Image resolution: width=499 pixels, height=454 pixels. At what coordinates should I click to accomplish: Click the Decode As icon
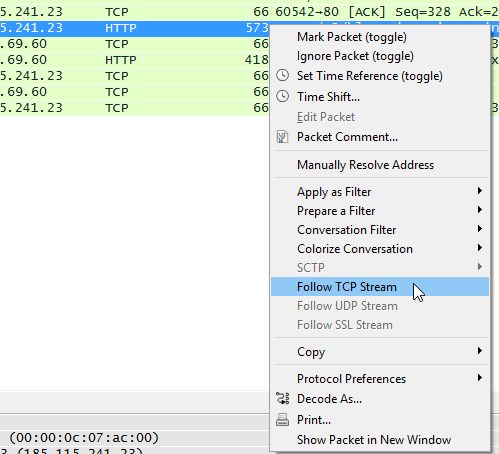tap(282, 399)
